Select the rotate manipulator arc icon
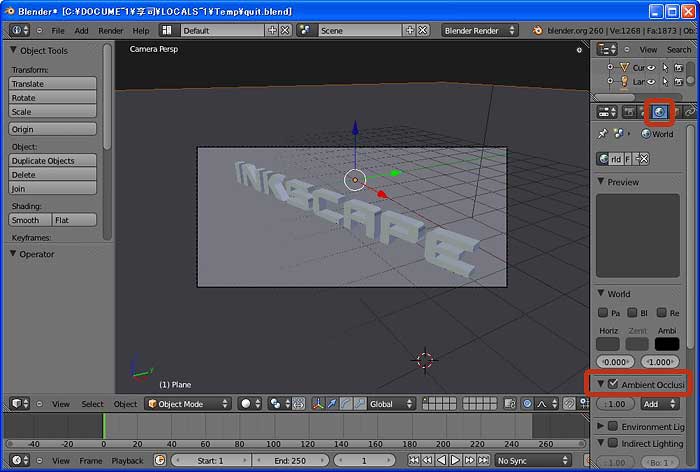This screenshot has height=472, width=700. [x=346, y=404]
